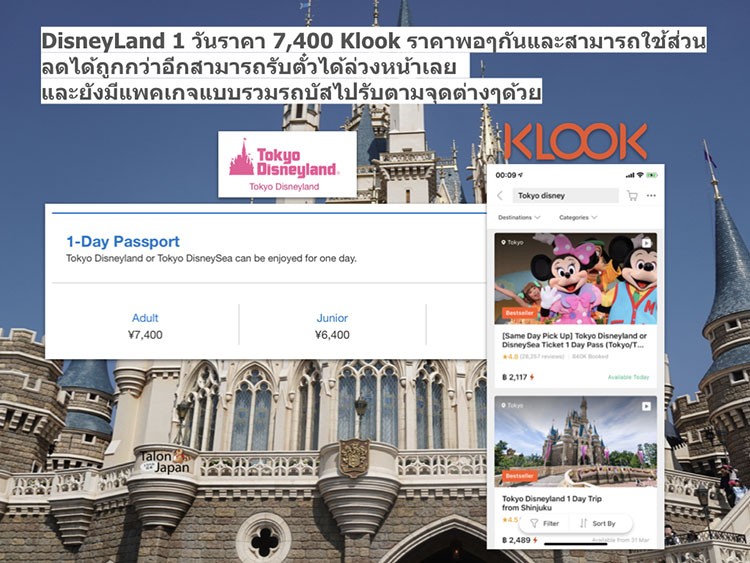The width and height of the screenshot is (750, 563).
Task: Click the Filter funnel icon
Action: [534, 523]
